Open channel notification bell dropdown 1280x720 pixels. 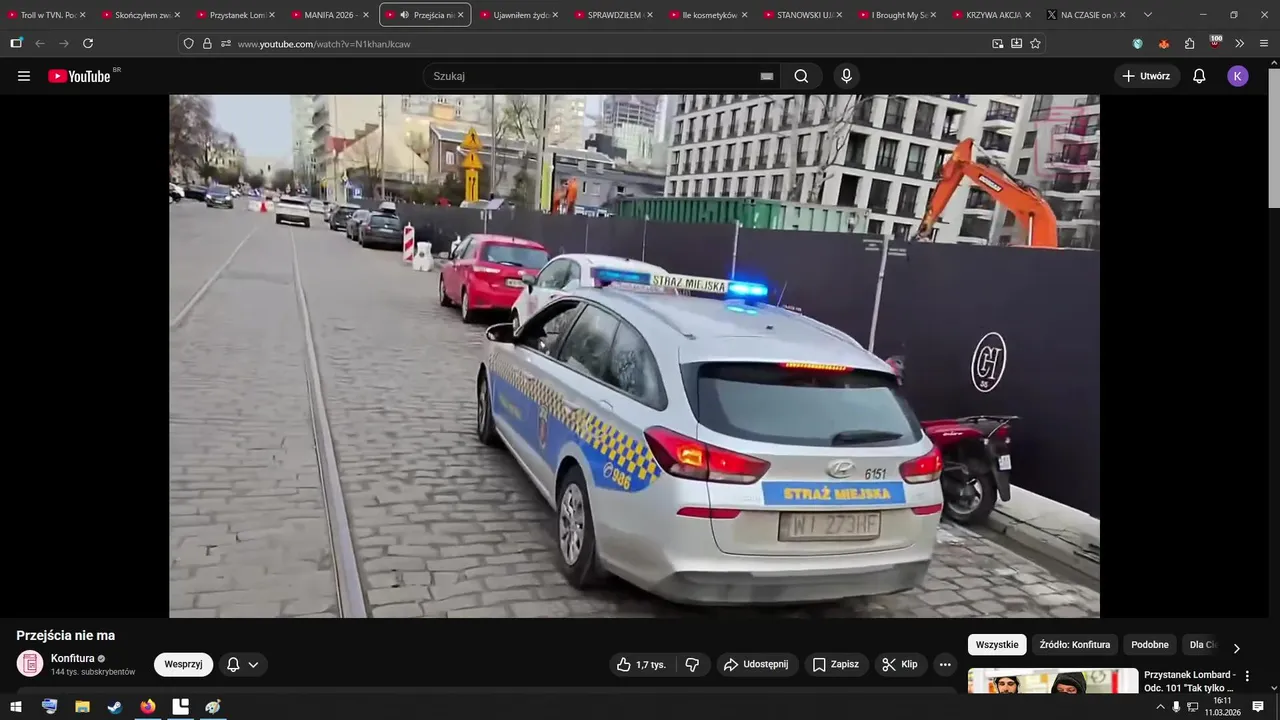click(x=242, y=664)
